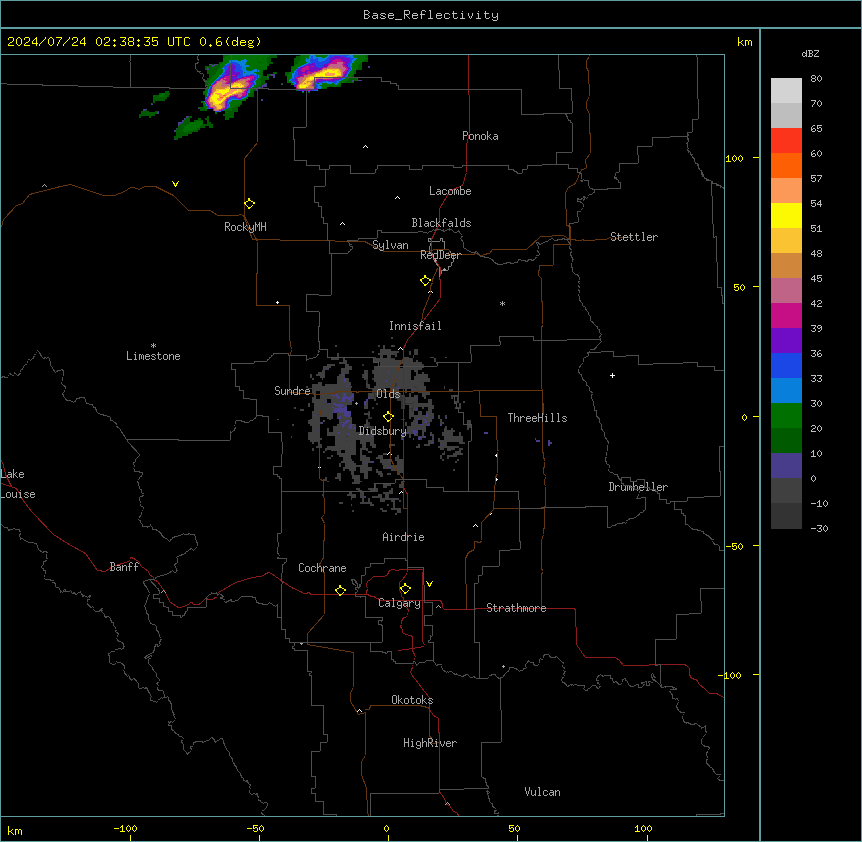Click the yellow diamond marker below Cochrane
Image resolution: width=862 pixels, height=842 pixels.
coord(340,590)
